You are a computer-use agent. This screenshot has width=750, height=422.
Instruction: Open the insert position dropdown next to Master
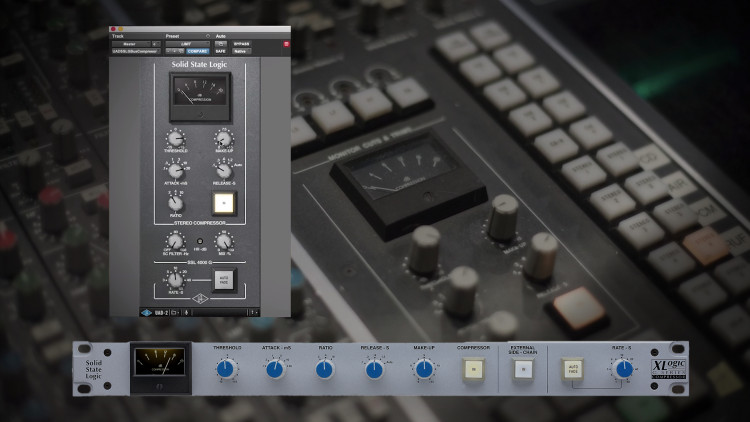point(156,44)
